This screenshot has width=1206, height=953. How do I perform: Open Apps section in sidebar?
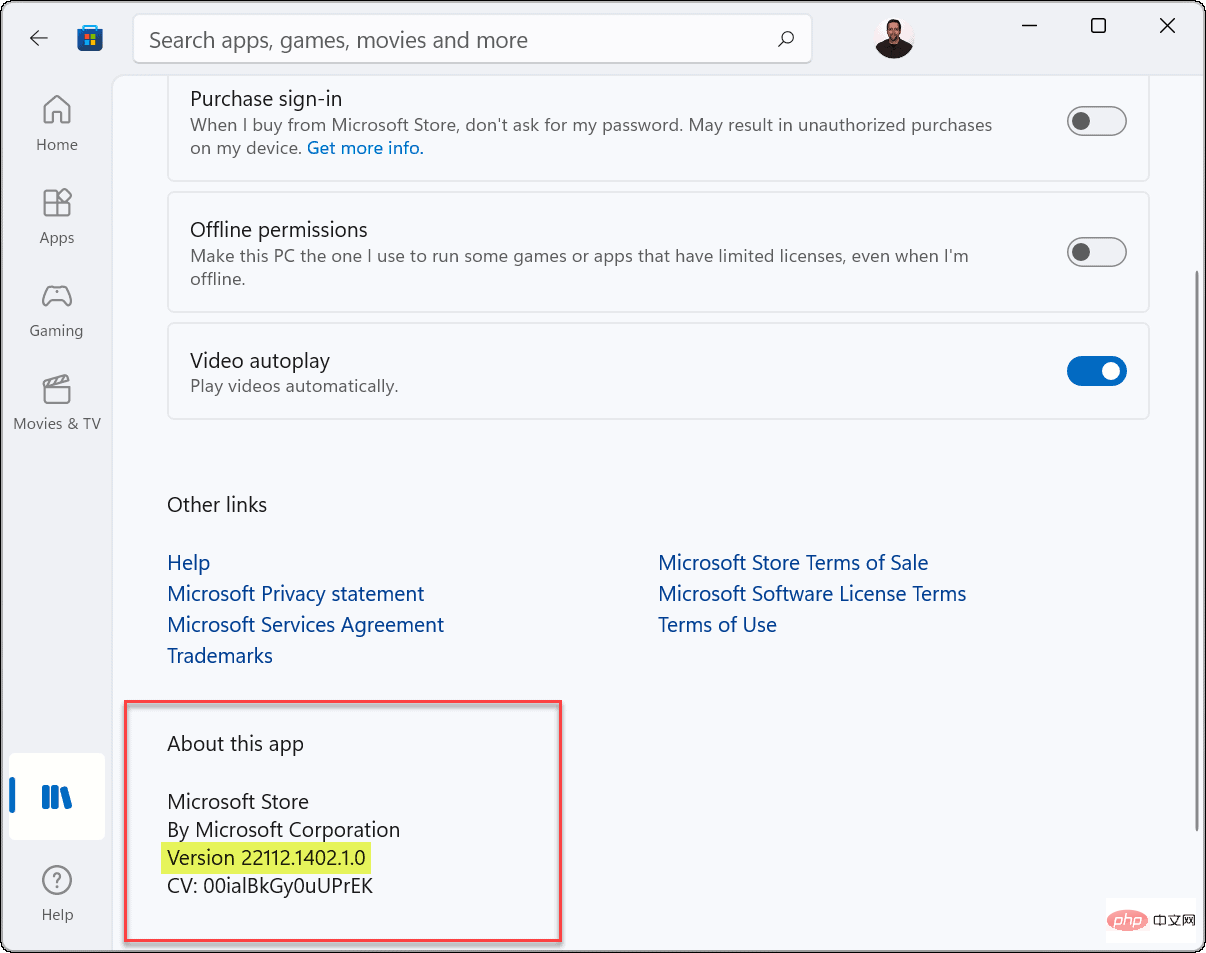pyautogui.click(x=57, y=216)
